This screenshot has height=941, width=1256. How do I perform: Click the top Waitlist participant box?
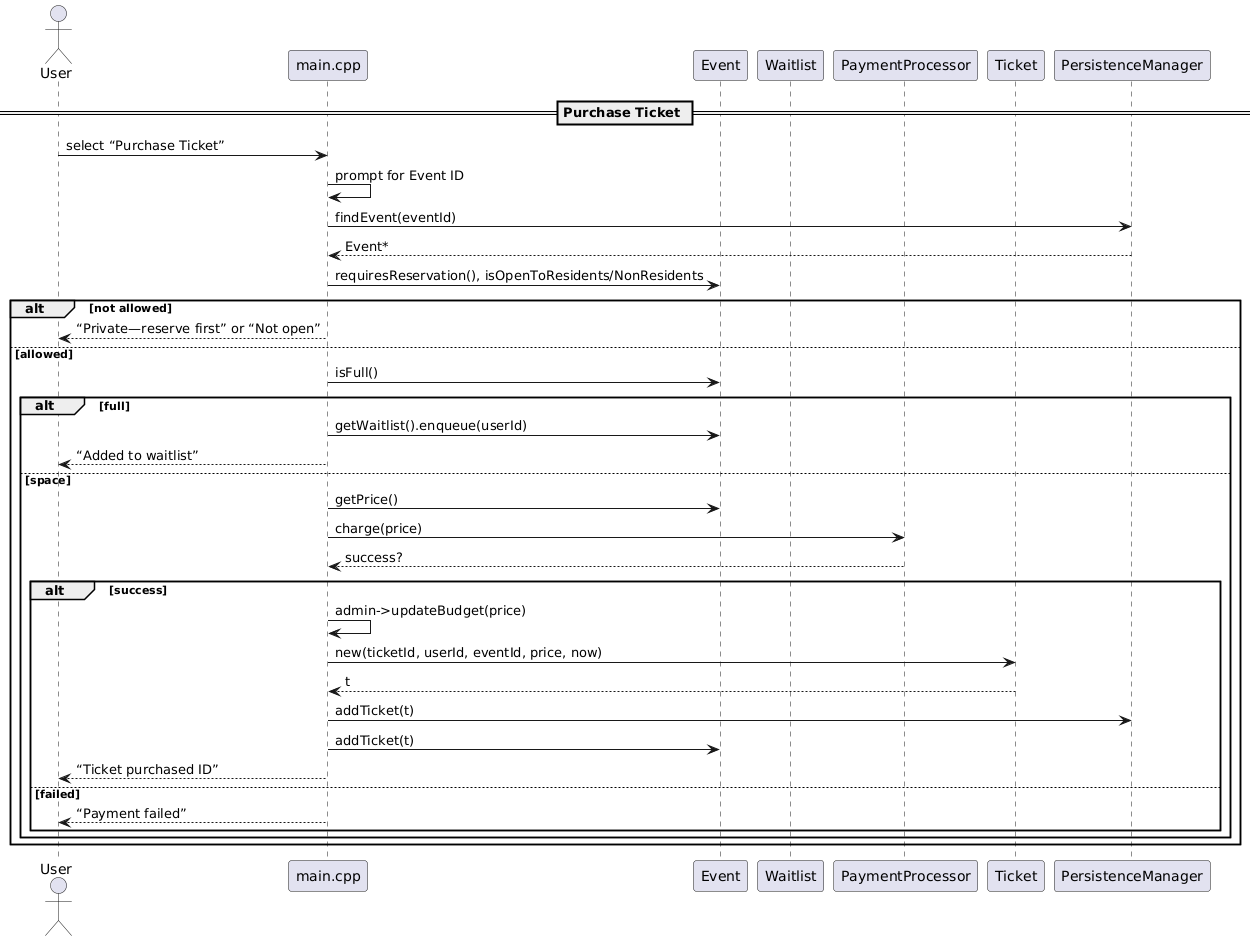pyautogui.click(x=790, y=66)
